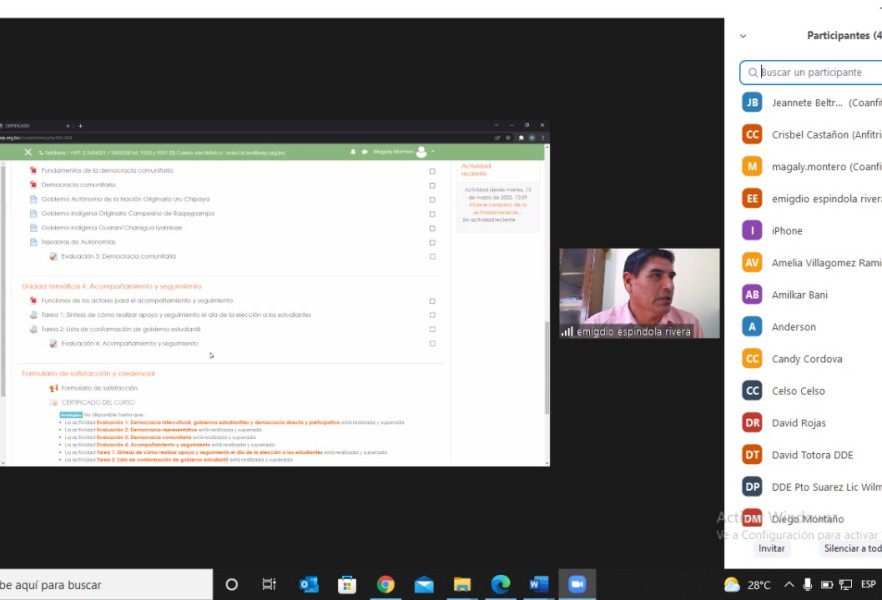The height and width of the screenshot is (600, 882).
Task: Launch Microsoft Word from the taskbar
Action: [539, 584]
